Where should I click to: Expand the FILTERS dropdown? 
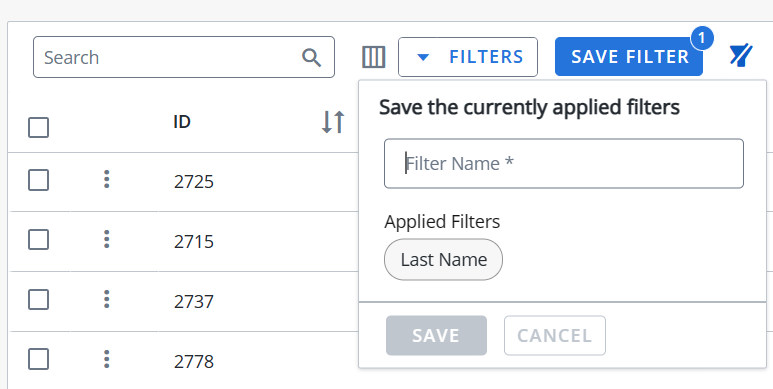(468, 57)
